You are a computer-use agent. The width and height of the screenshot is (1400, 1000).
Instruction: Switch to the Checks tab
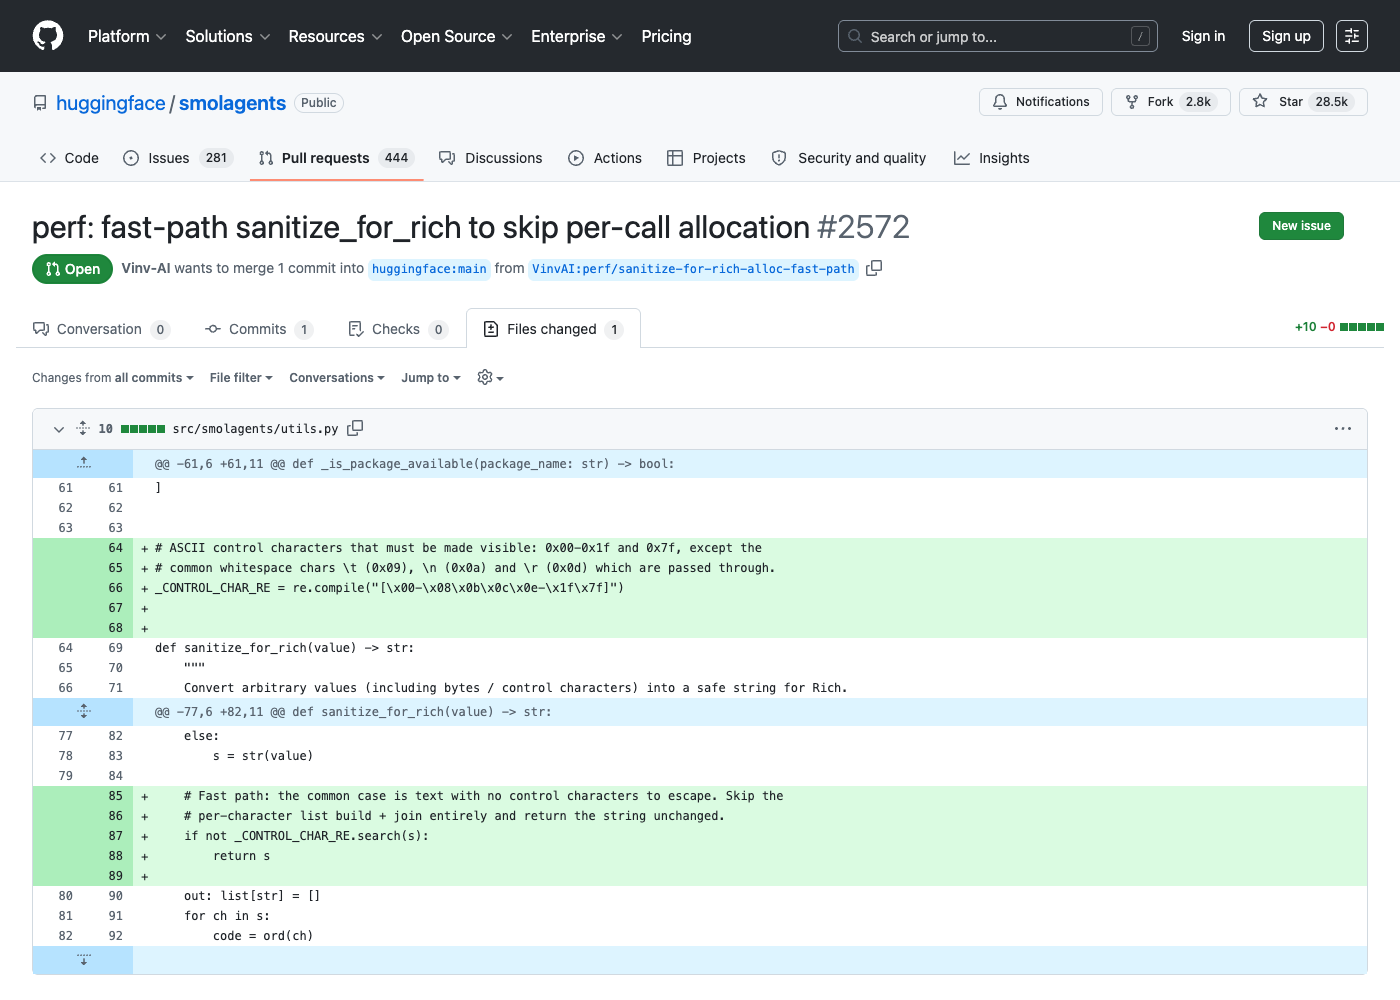click(397, 329)
